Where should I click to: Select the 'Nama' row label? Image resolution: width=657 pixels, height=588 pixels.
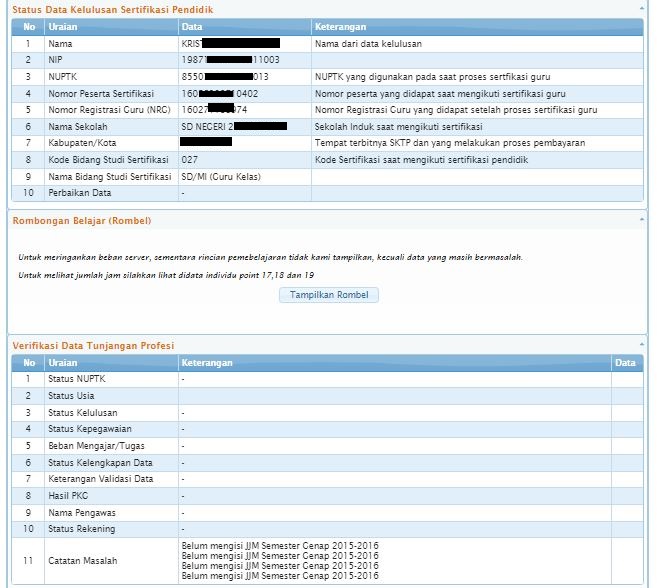[60, 44]
